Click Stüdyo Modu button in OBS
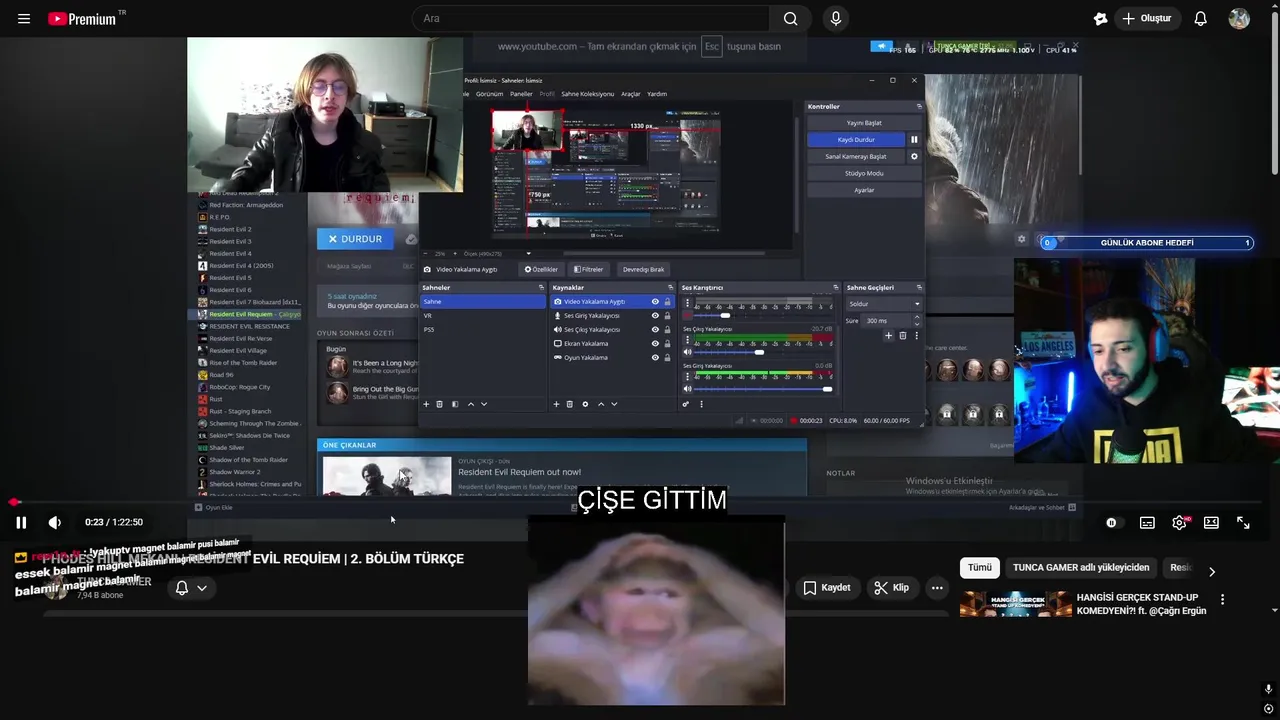 tap(864, 174)
